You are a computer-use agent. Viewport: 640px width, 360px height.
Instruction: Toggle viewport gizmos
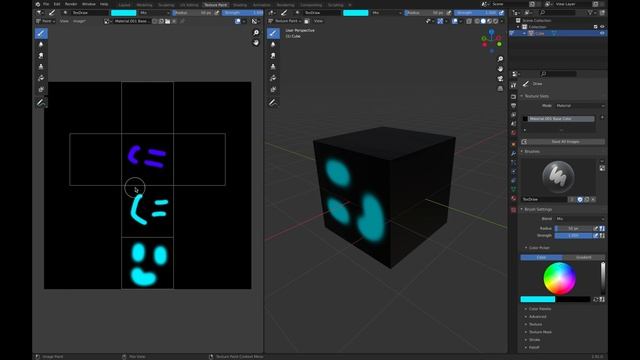[x=440, y=21]
